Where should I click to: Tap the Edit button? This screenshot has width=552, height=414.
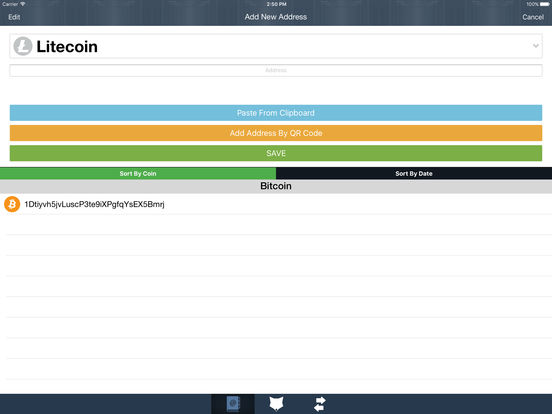click(x=14, y=17)
